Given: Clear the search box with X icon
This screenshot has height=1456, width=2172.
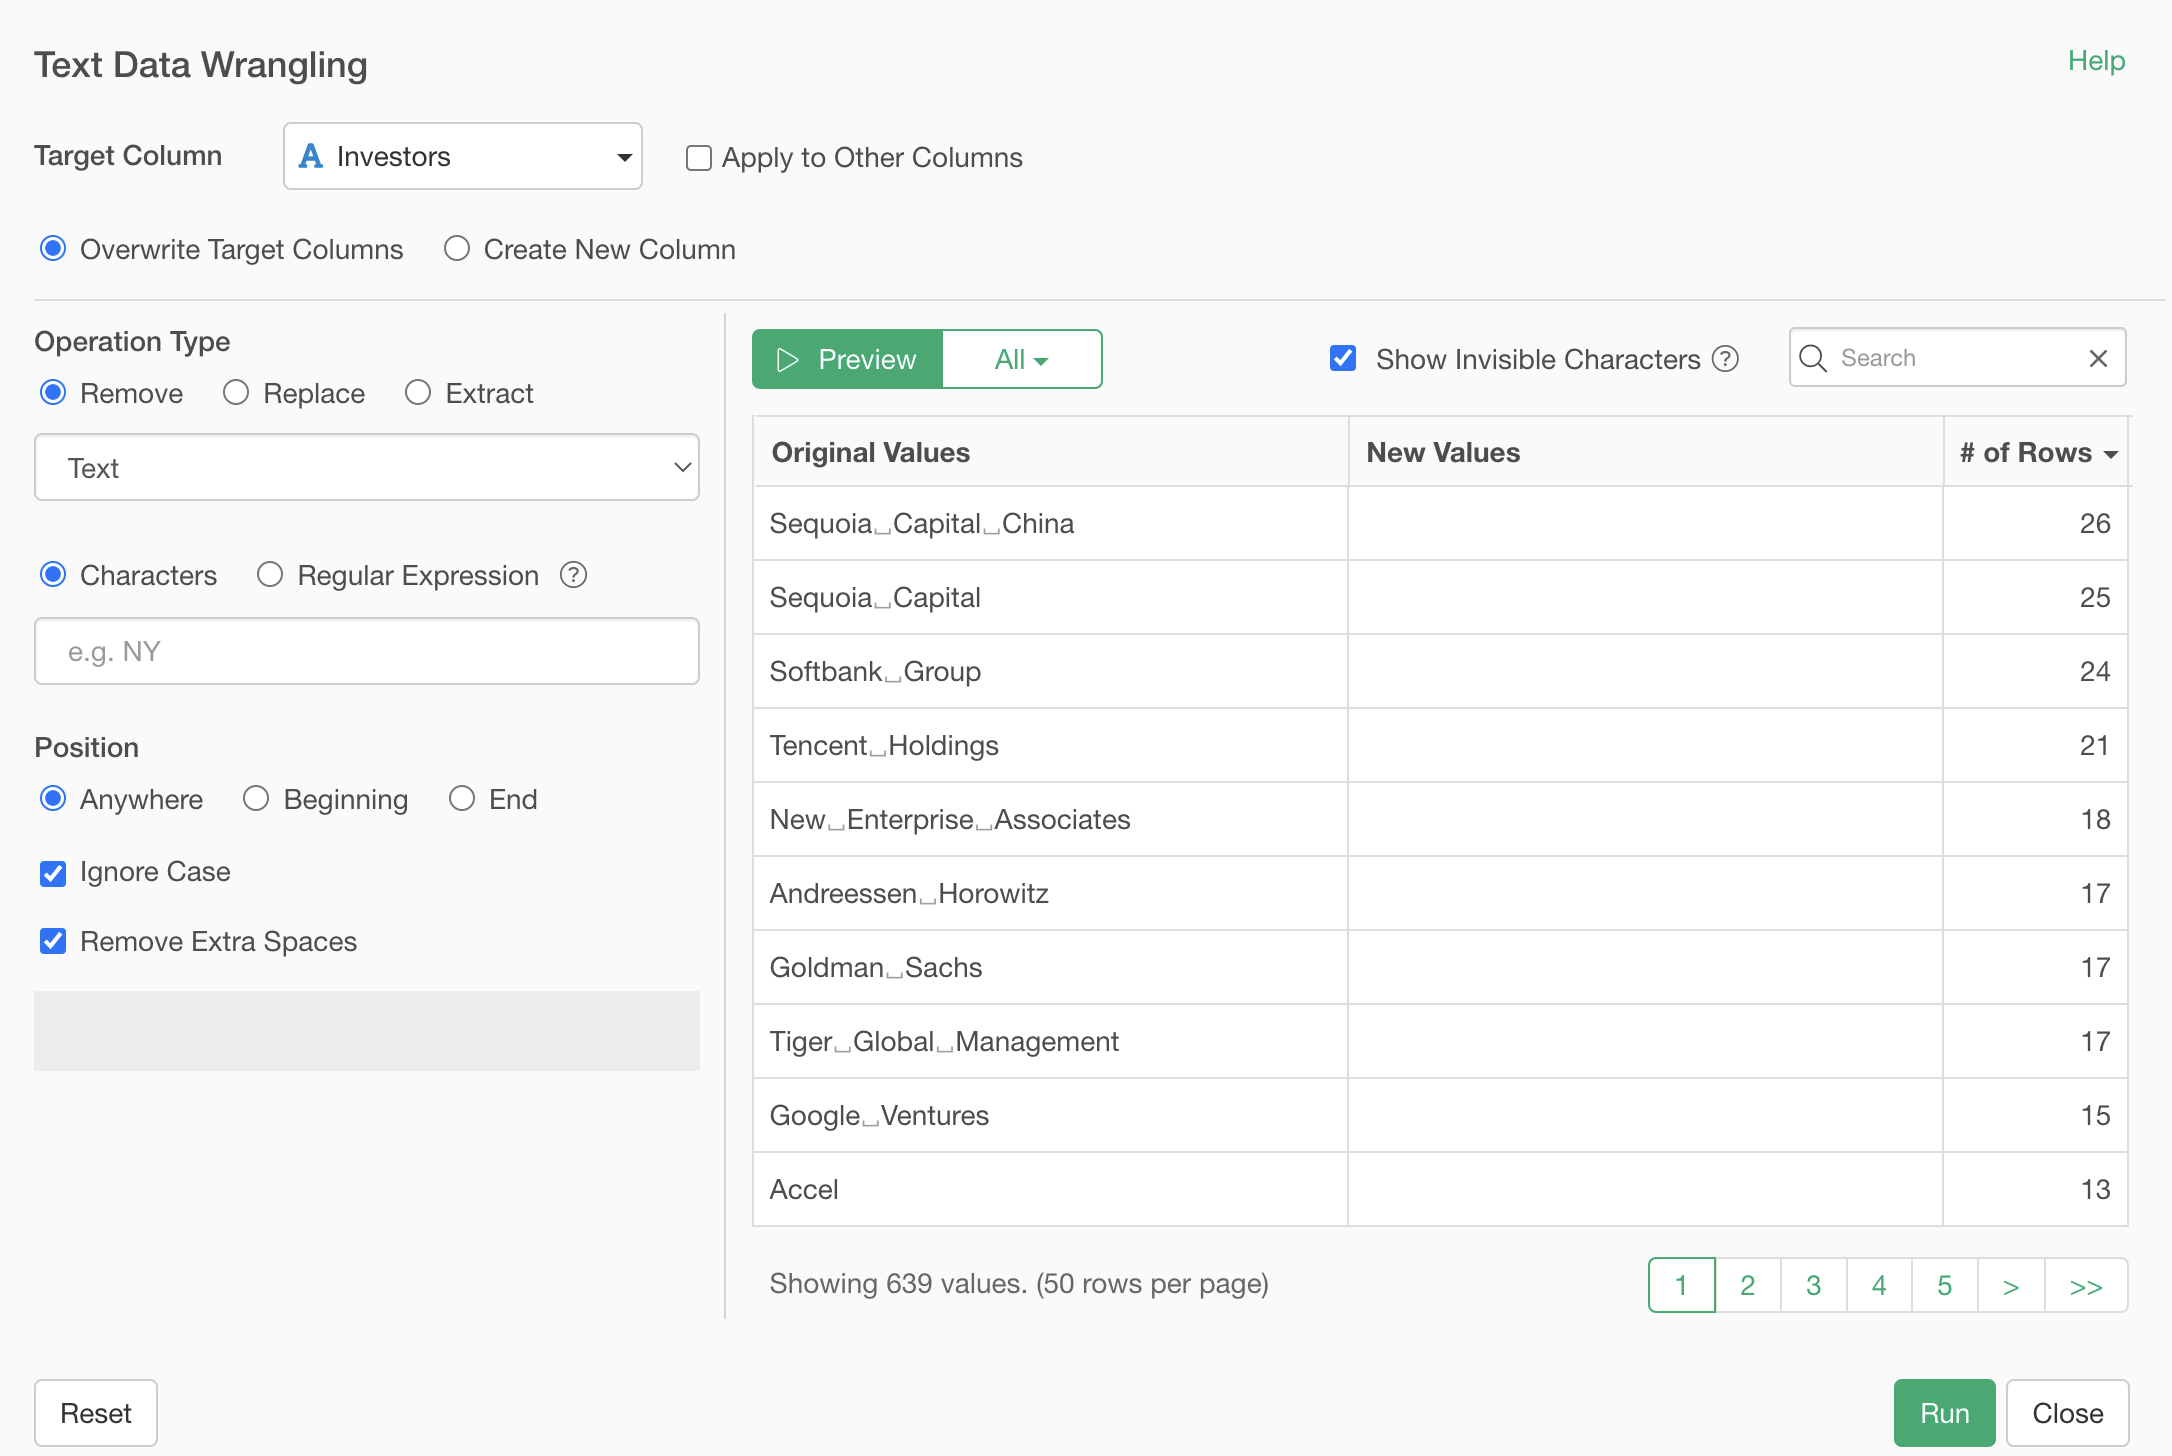Looking at the screenshot, I should (x=2098, y=358).
